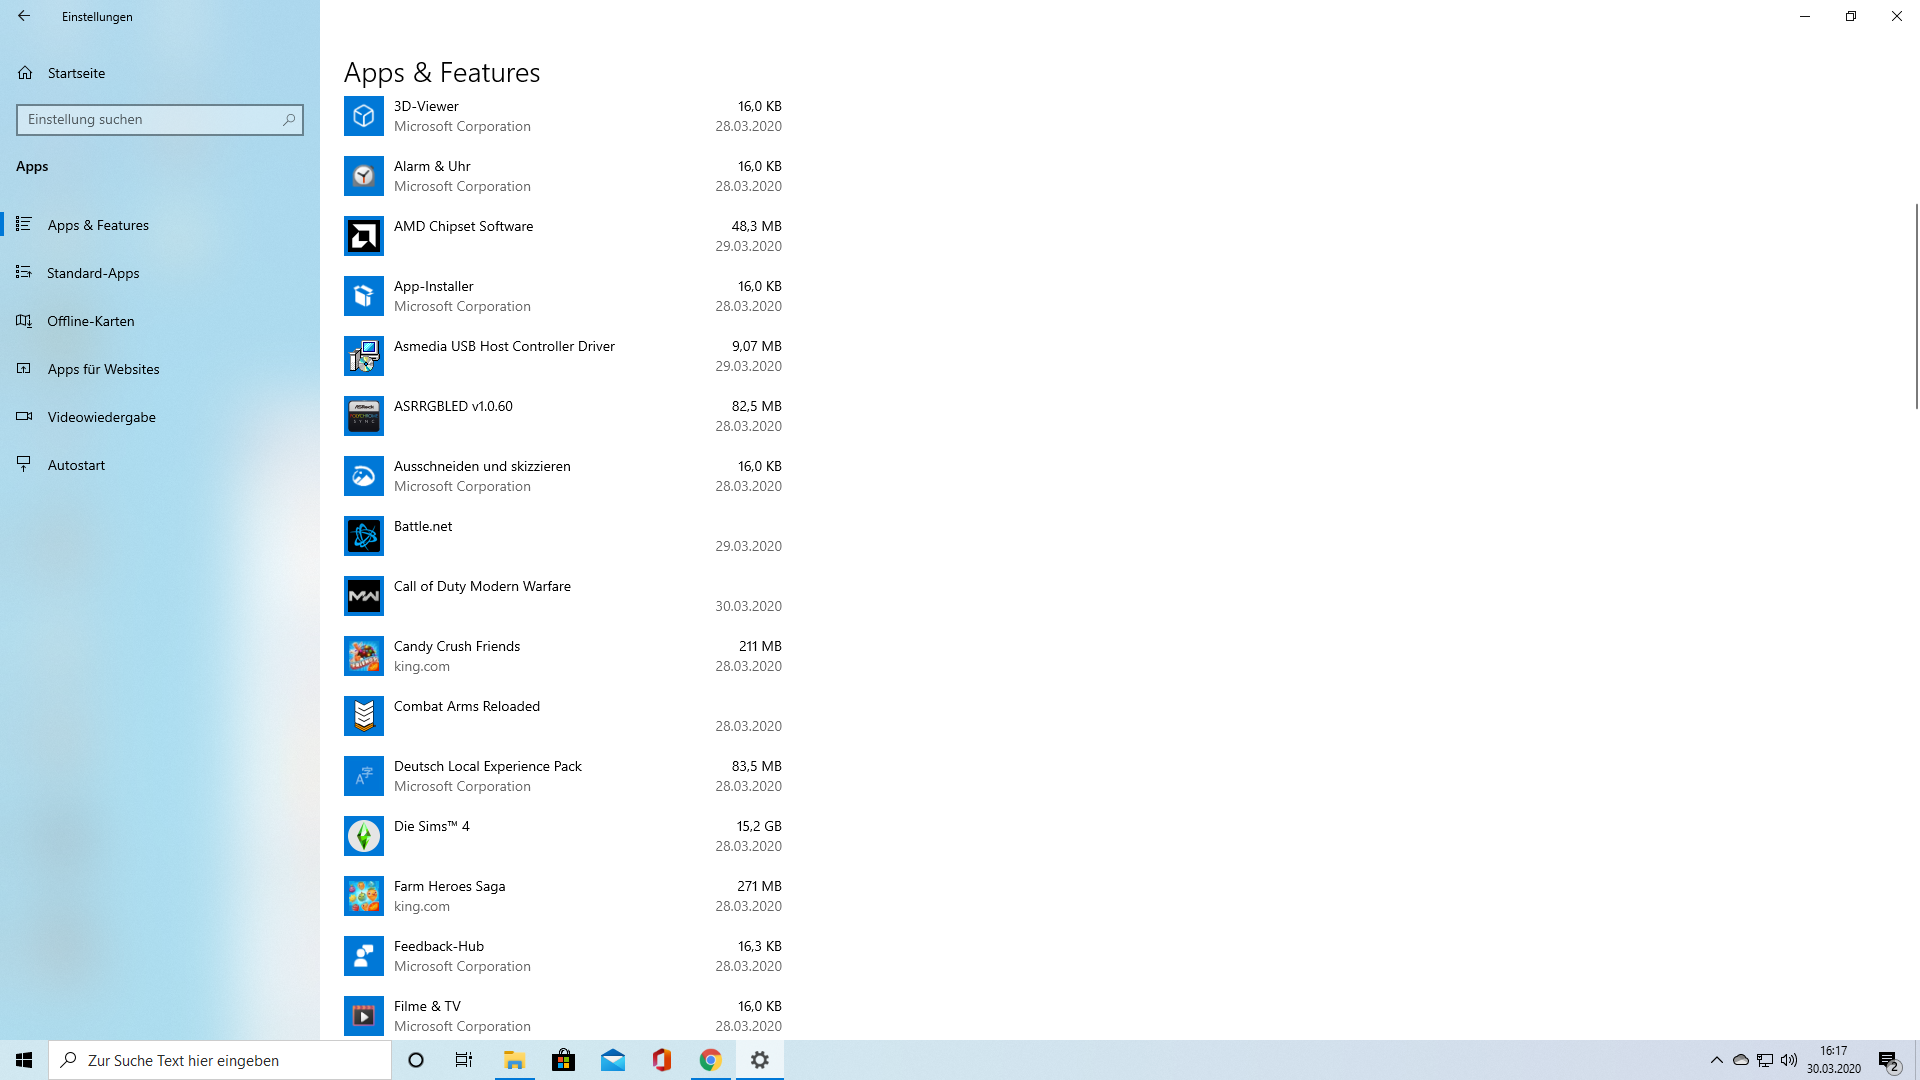
Task: Focus the Einstellung suchen search box
Action: [x=150, y=119]
